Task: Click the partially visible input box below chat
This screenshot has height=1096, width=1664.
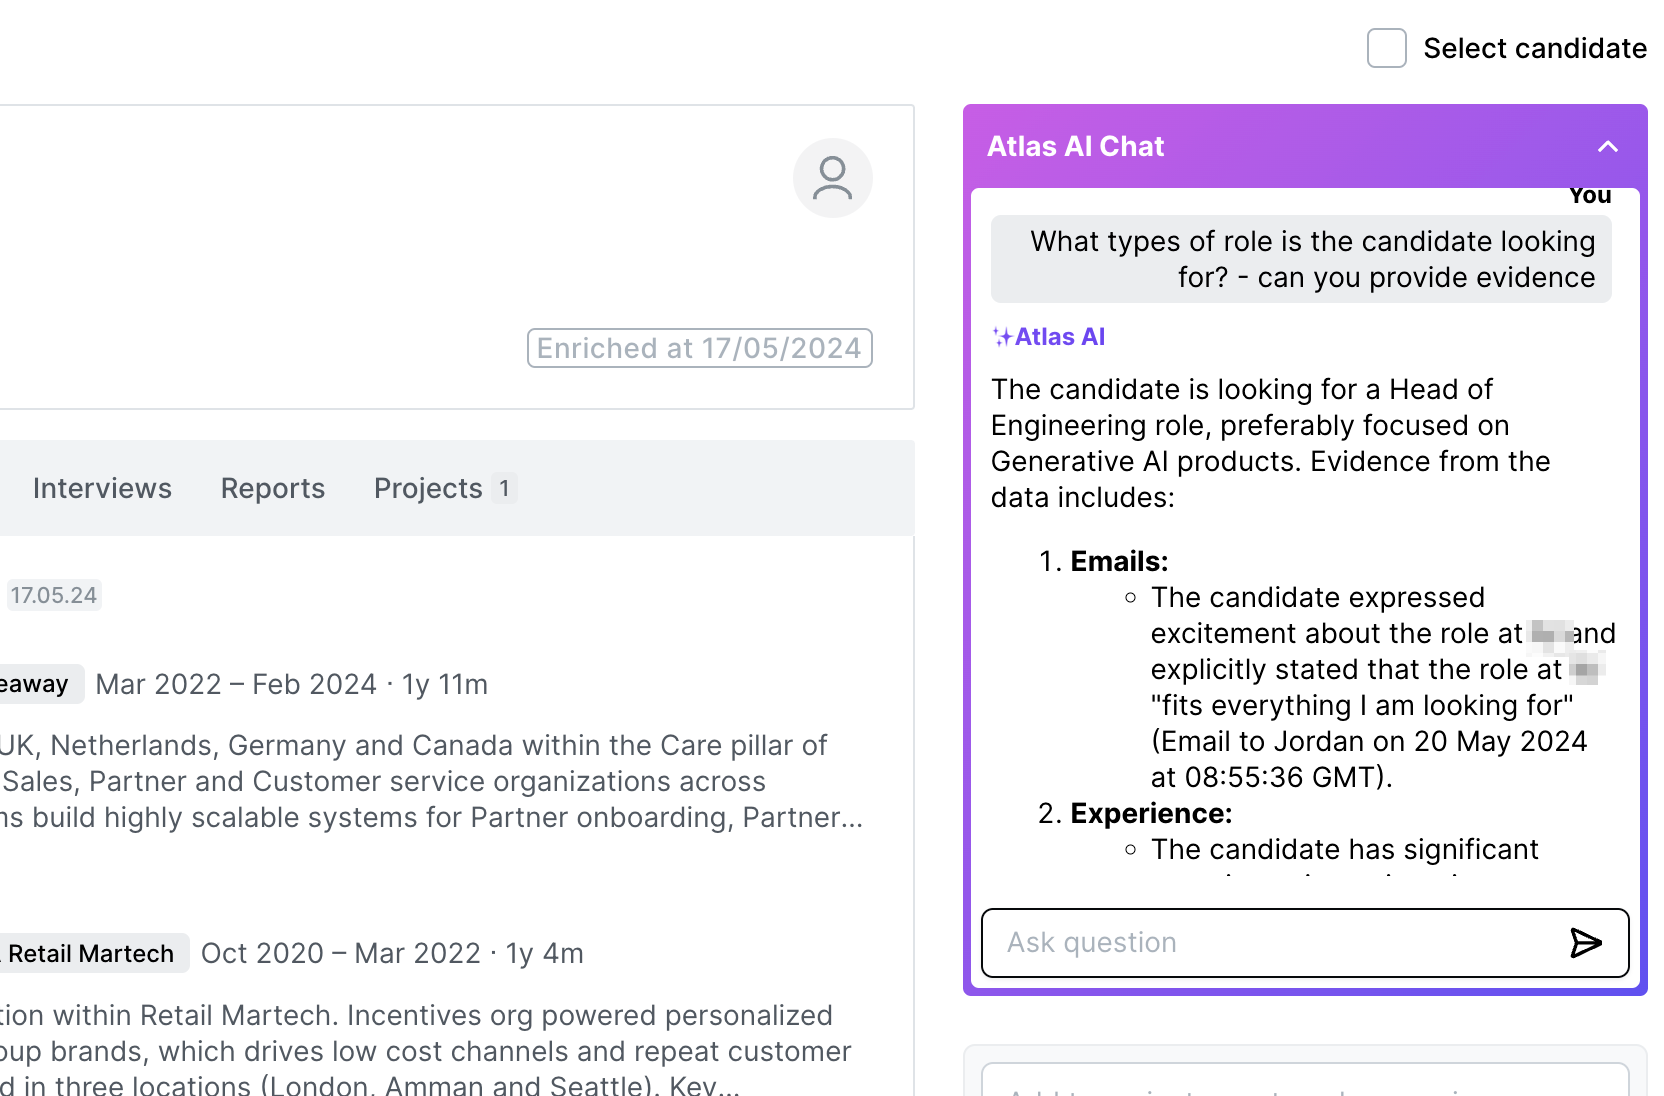Action: pos(1304,1082)
